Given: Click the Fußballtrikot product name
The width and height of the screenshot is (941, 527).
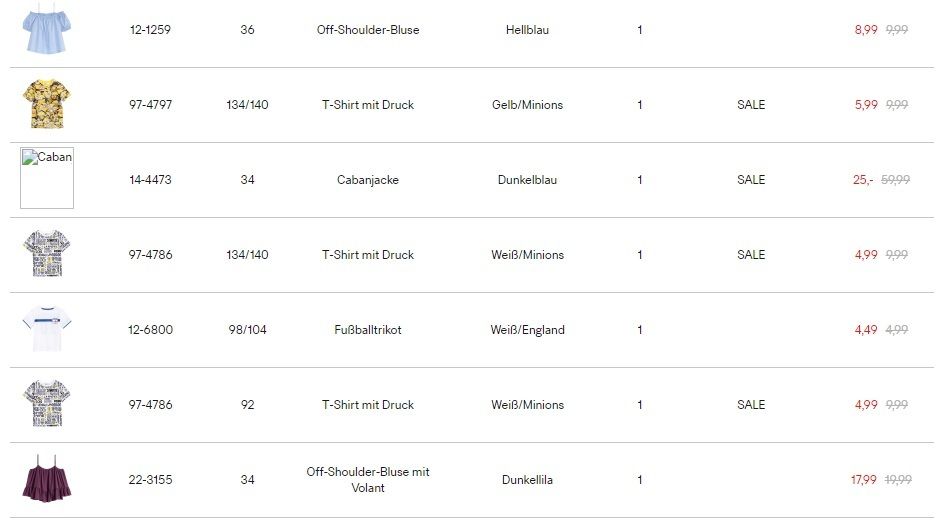Looking at the screenshot, I should click(x=368, y=330).
